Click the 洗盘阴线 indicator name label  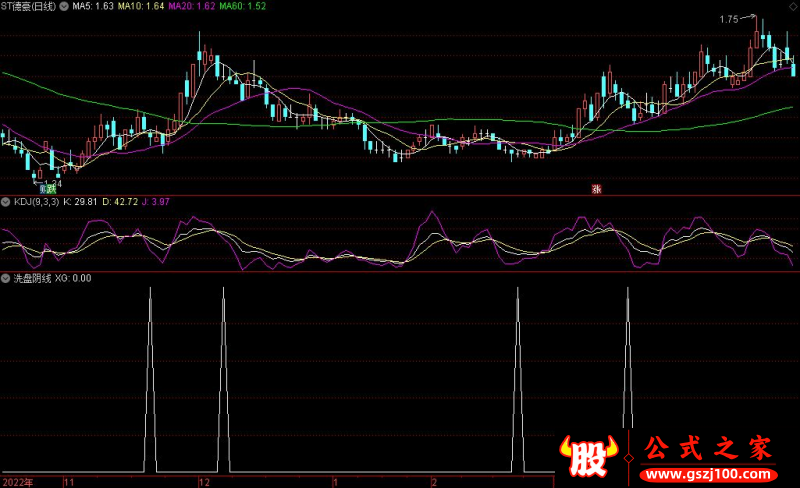[x=33, y=278]
